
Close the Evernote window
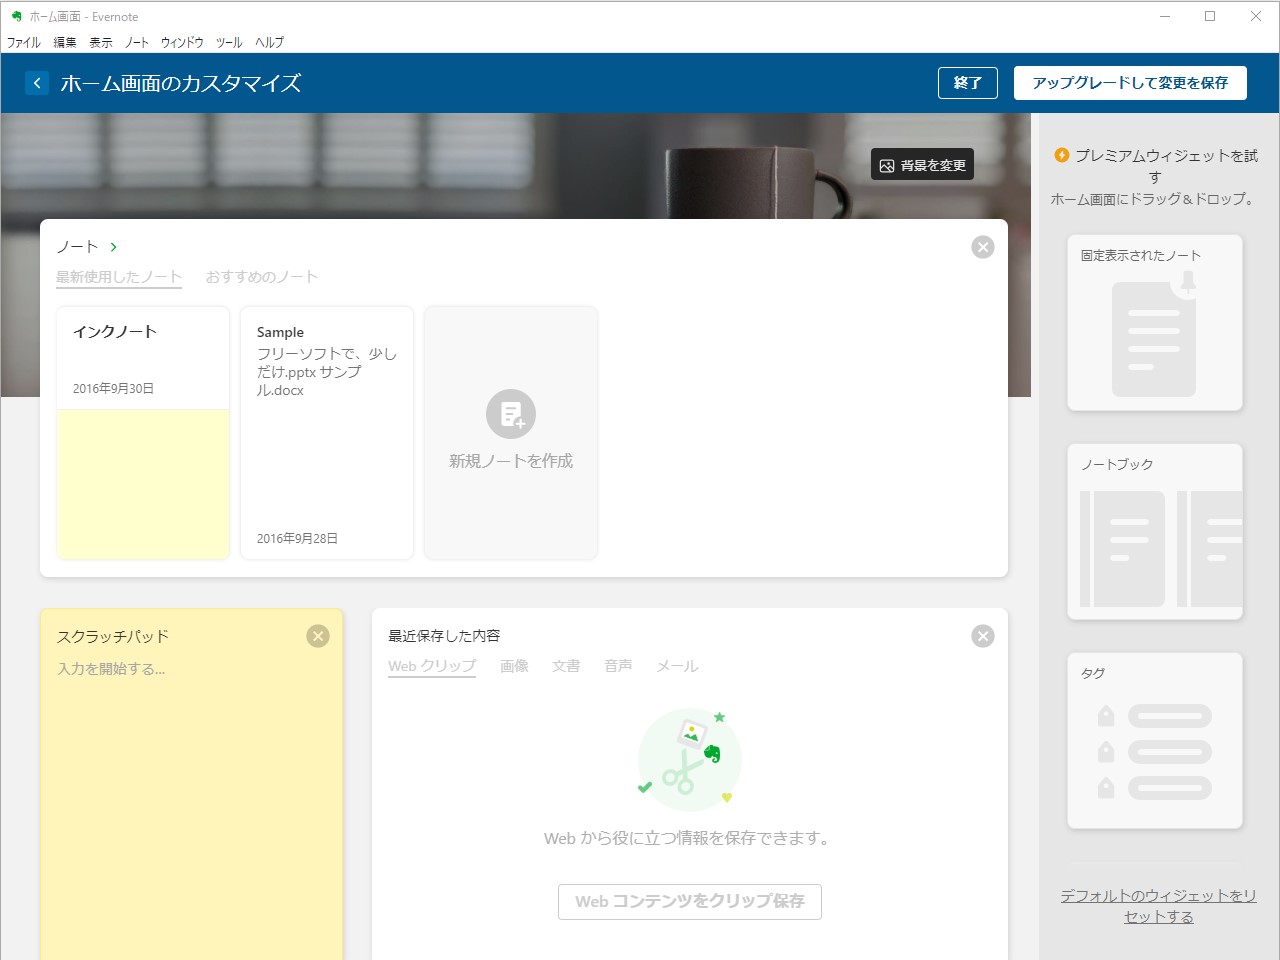point(1256,17)
